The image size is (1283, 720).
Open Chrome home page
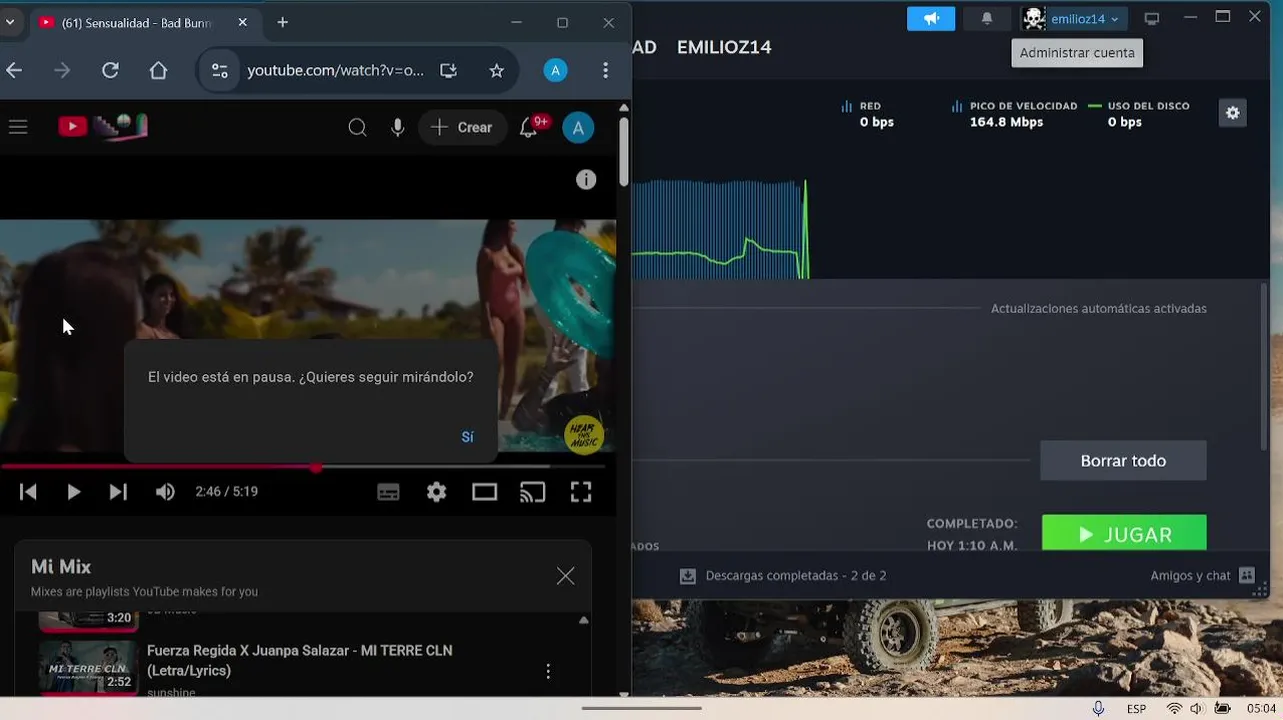(x=158, y=70)
